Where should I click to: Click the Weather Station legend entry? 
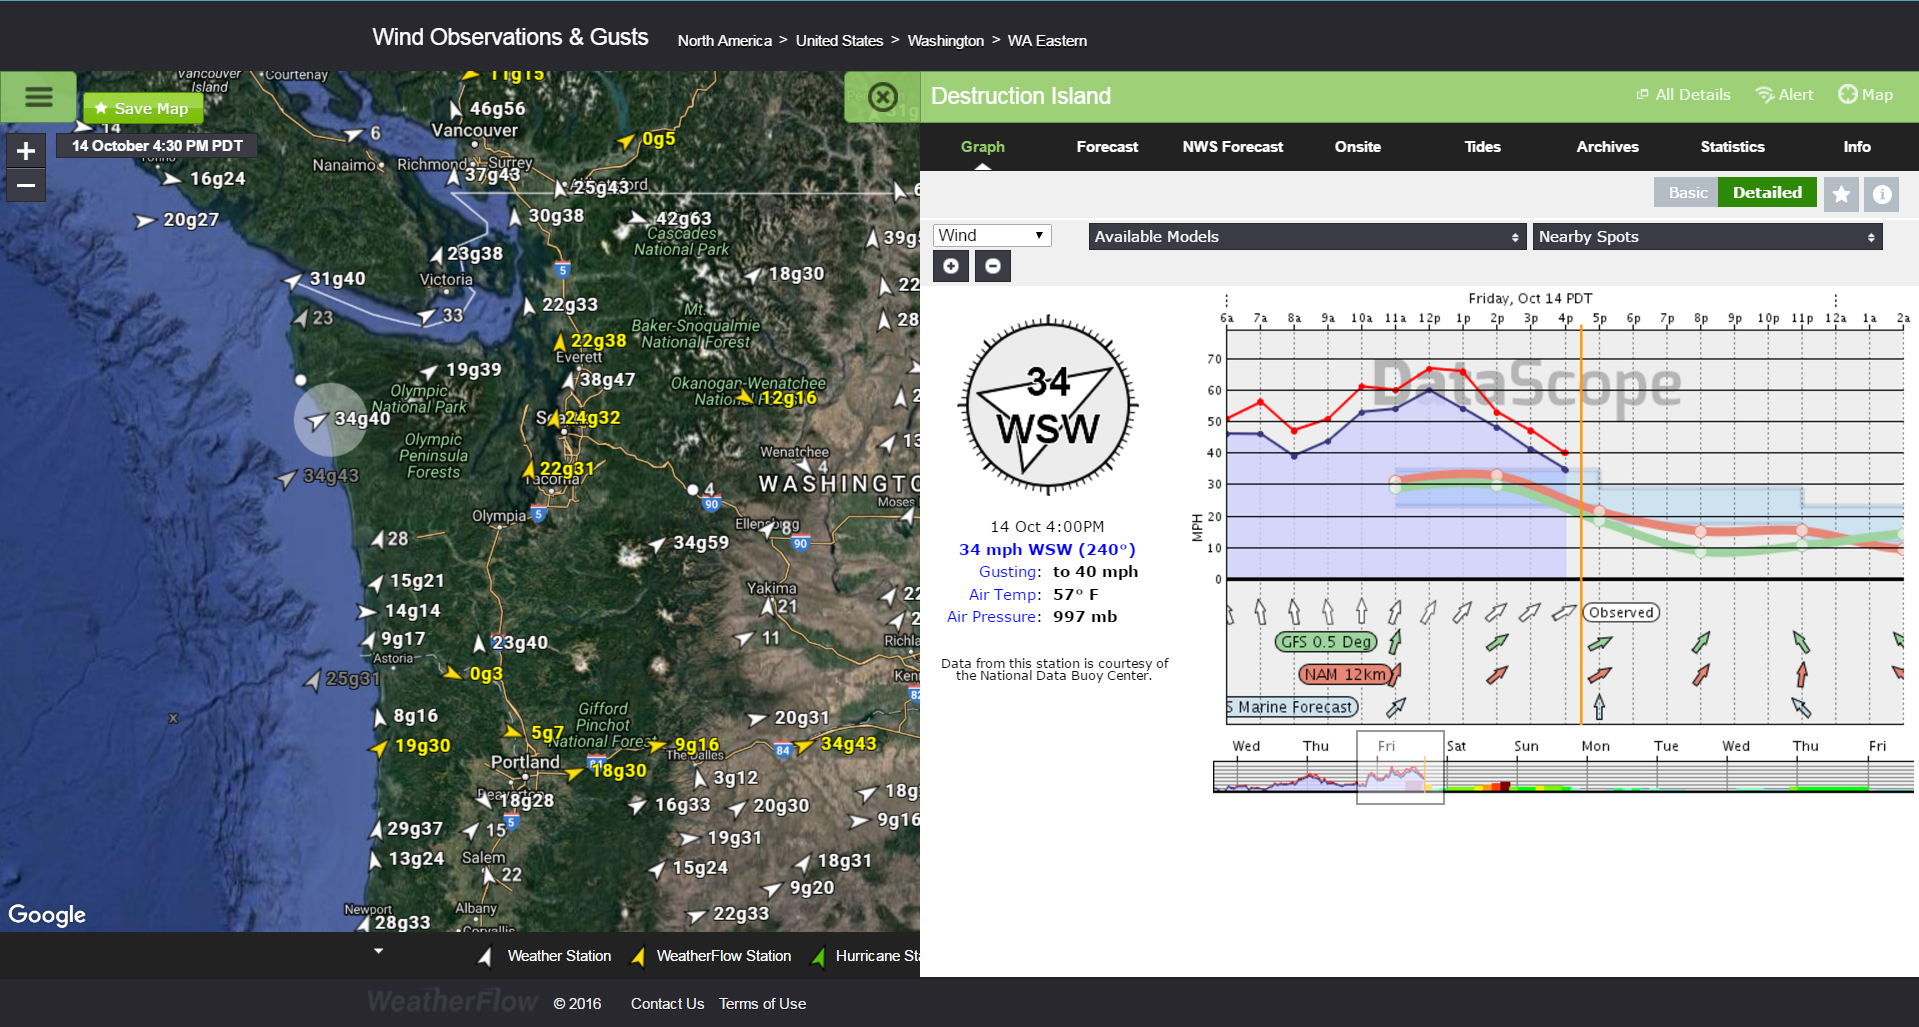pyautogui.click(x=545, y=956)
